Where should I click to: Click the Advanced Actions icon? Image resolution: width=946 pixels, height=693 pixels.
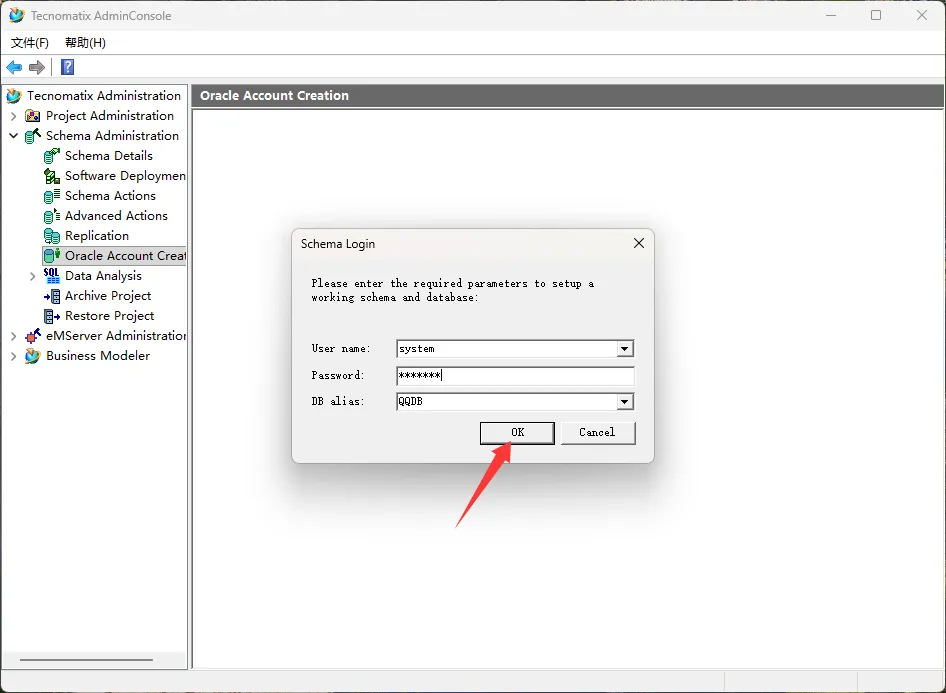click(x=52, y=216)
